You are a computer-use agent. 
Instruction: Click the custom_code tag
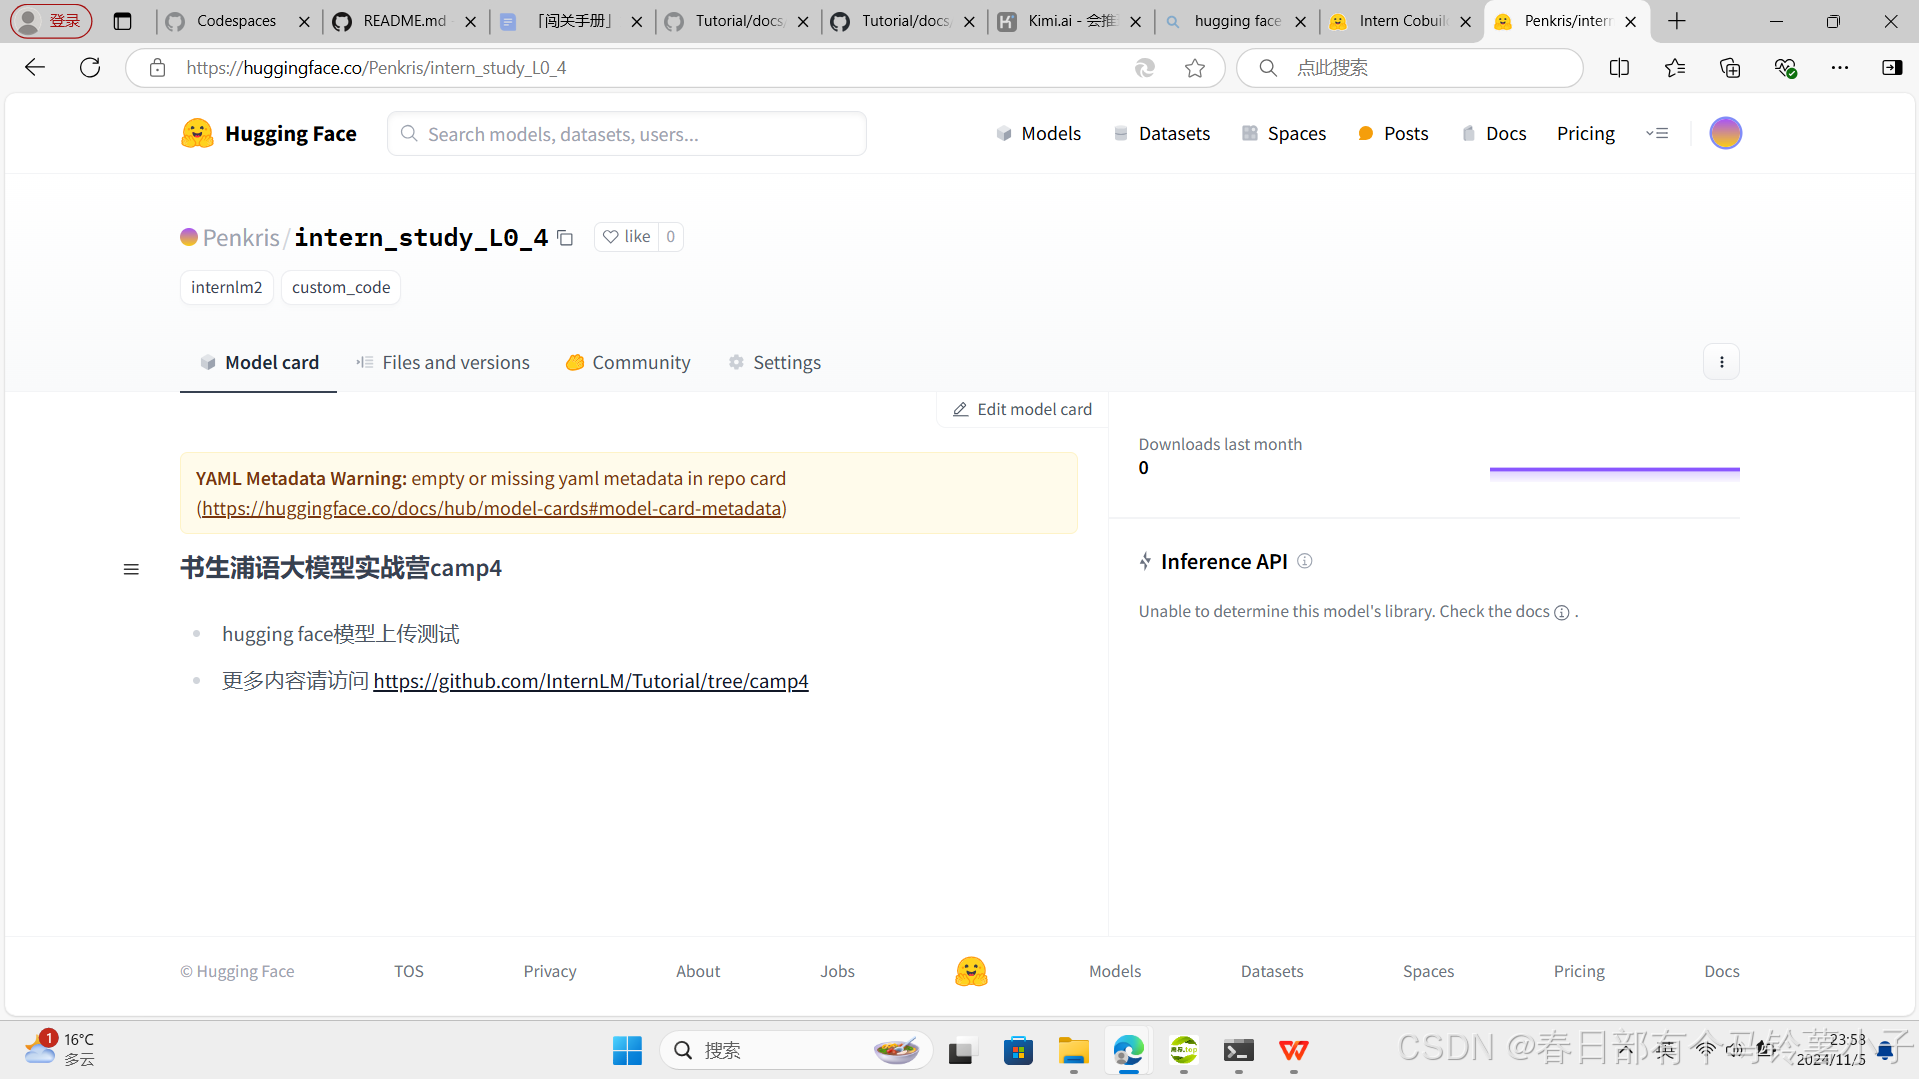341,288
